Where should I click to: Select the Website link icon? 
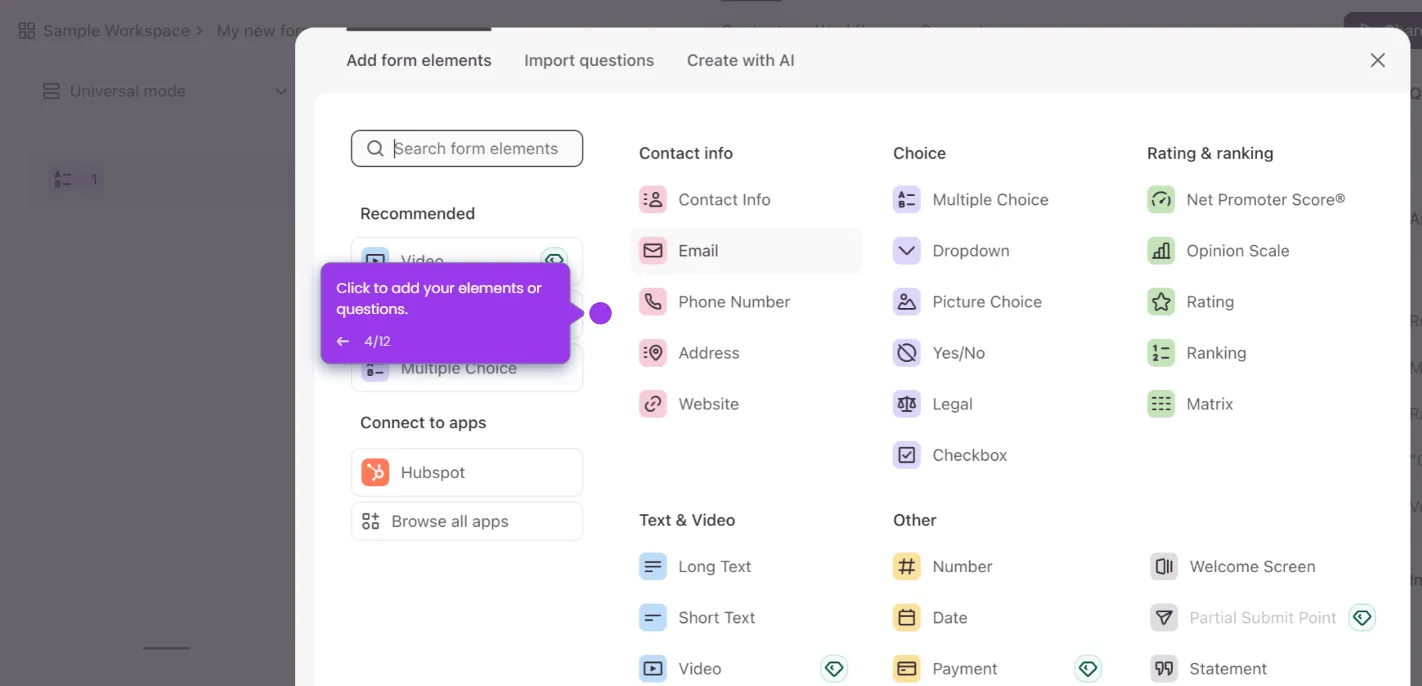pyautogui.click(x=653, y=403)
